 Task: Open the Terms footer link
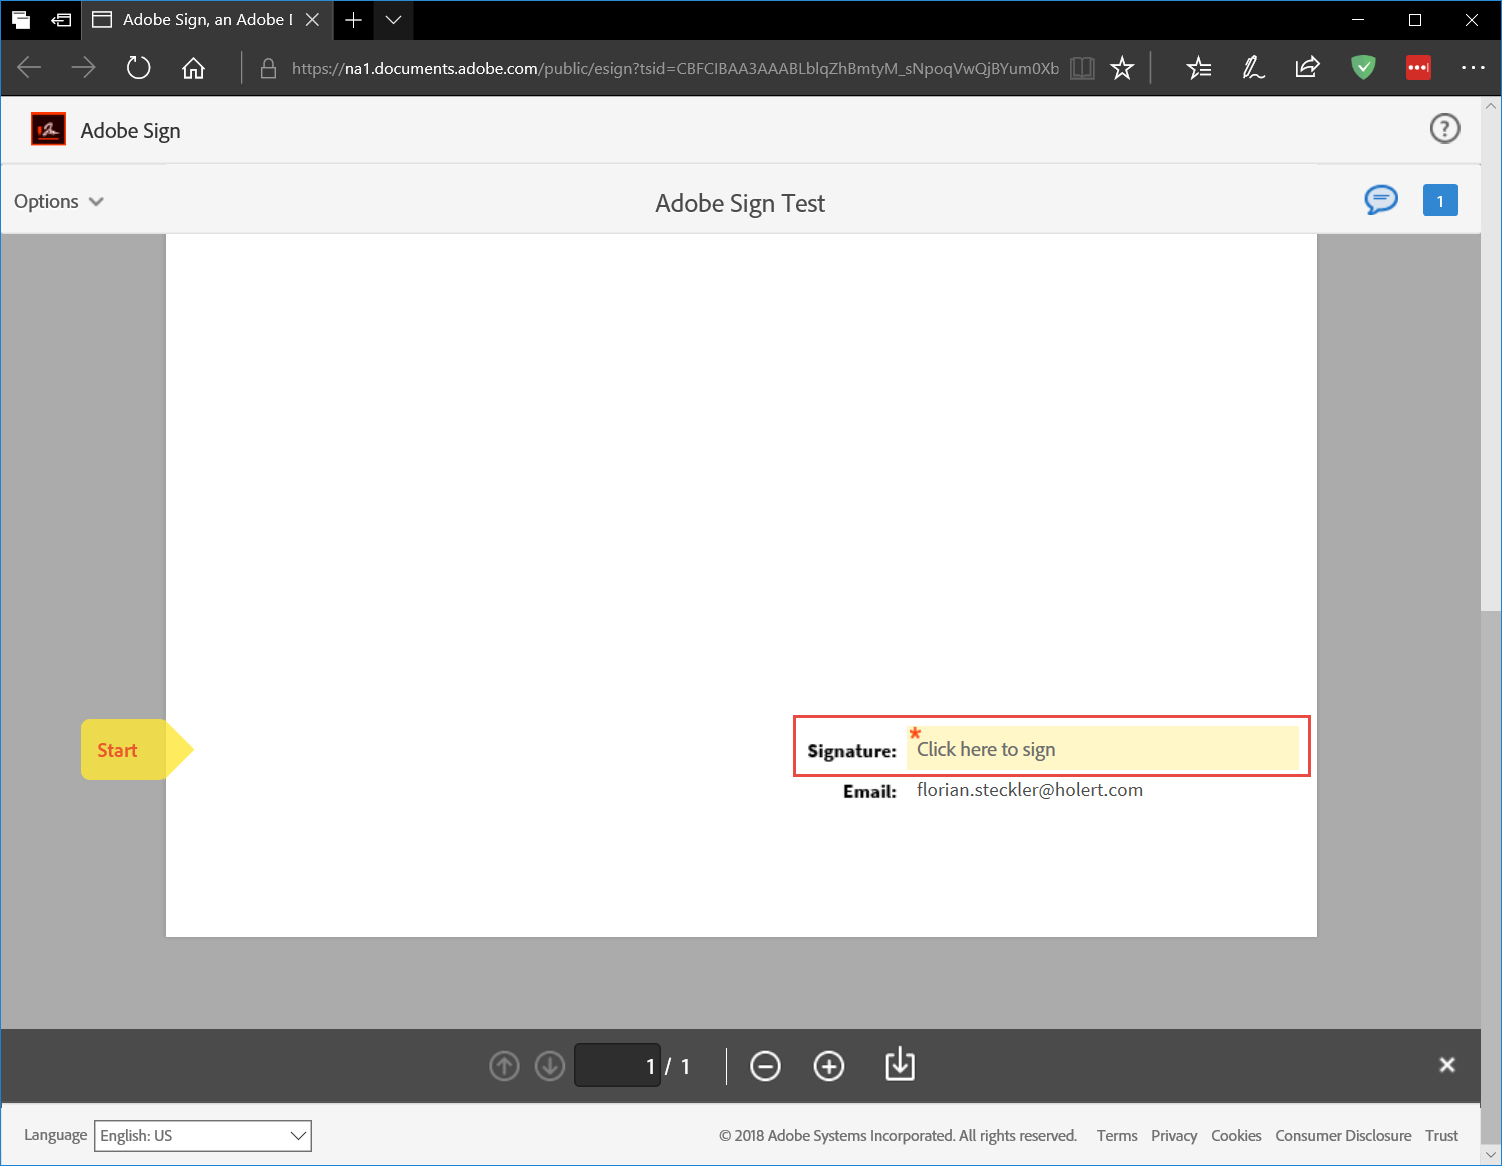[1117, 1136]
